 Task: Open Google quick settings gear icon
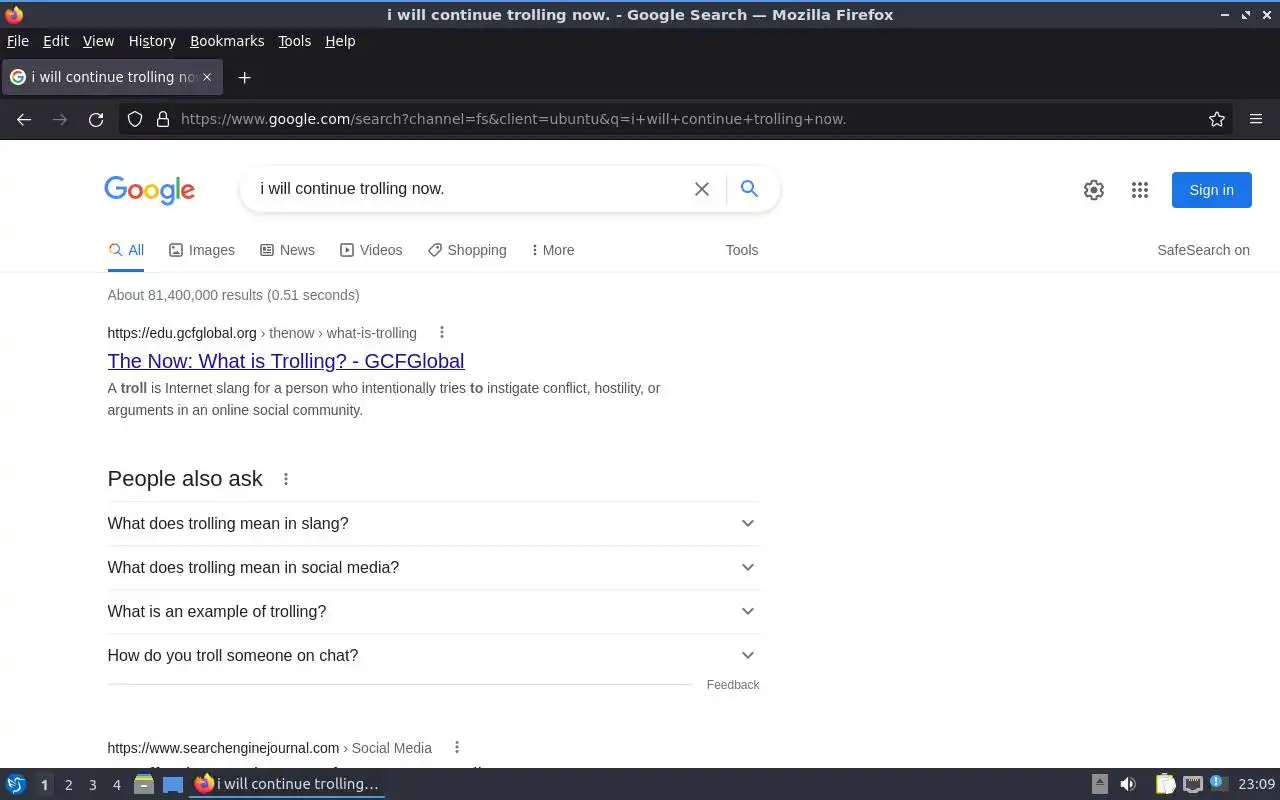(1094, 190)
